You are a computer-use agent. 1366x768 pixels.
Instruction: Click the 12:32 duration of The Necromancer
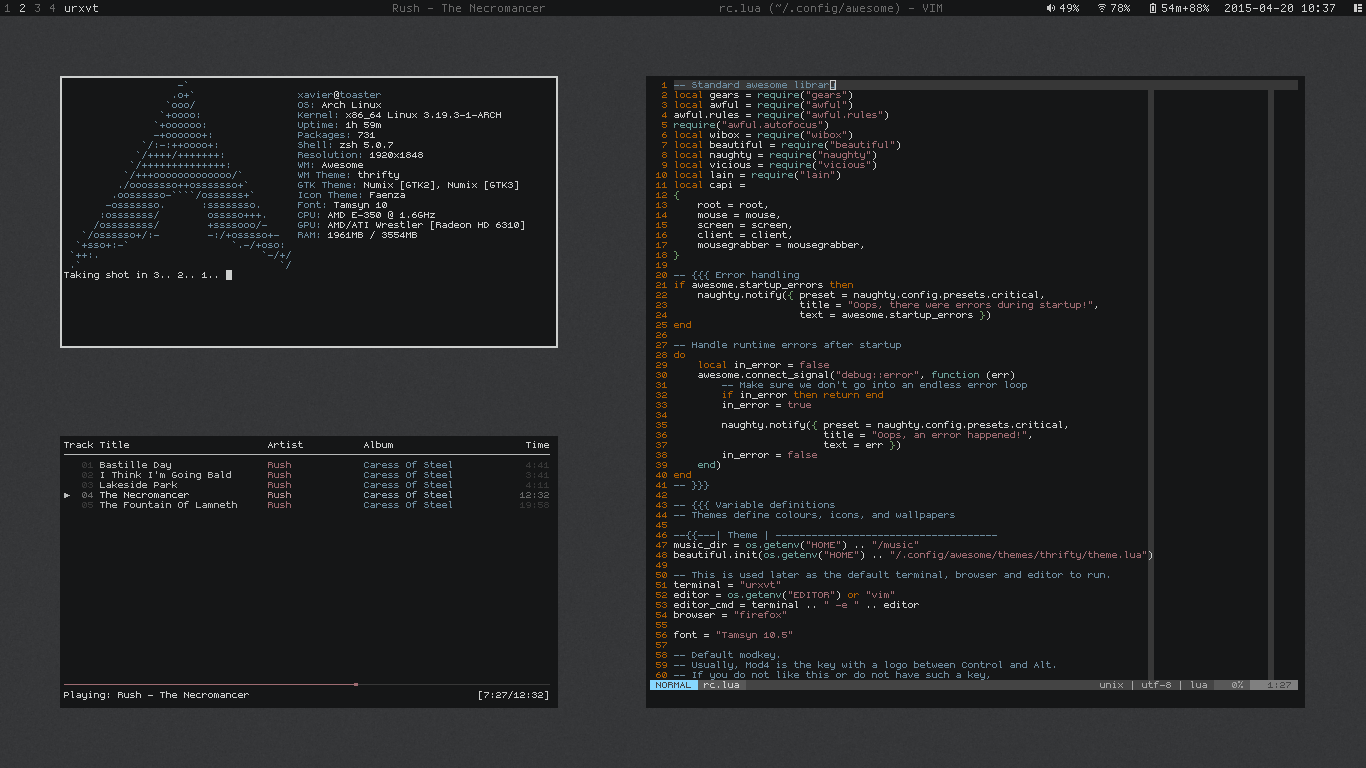(534, 495)
